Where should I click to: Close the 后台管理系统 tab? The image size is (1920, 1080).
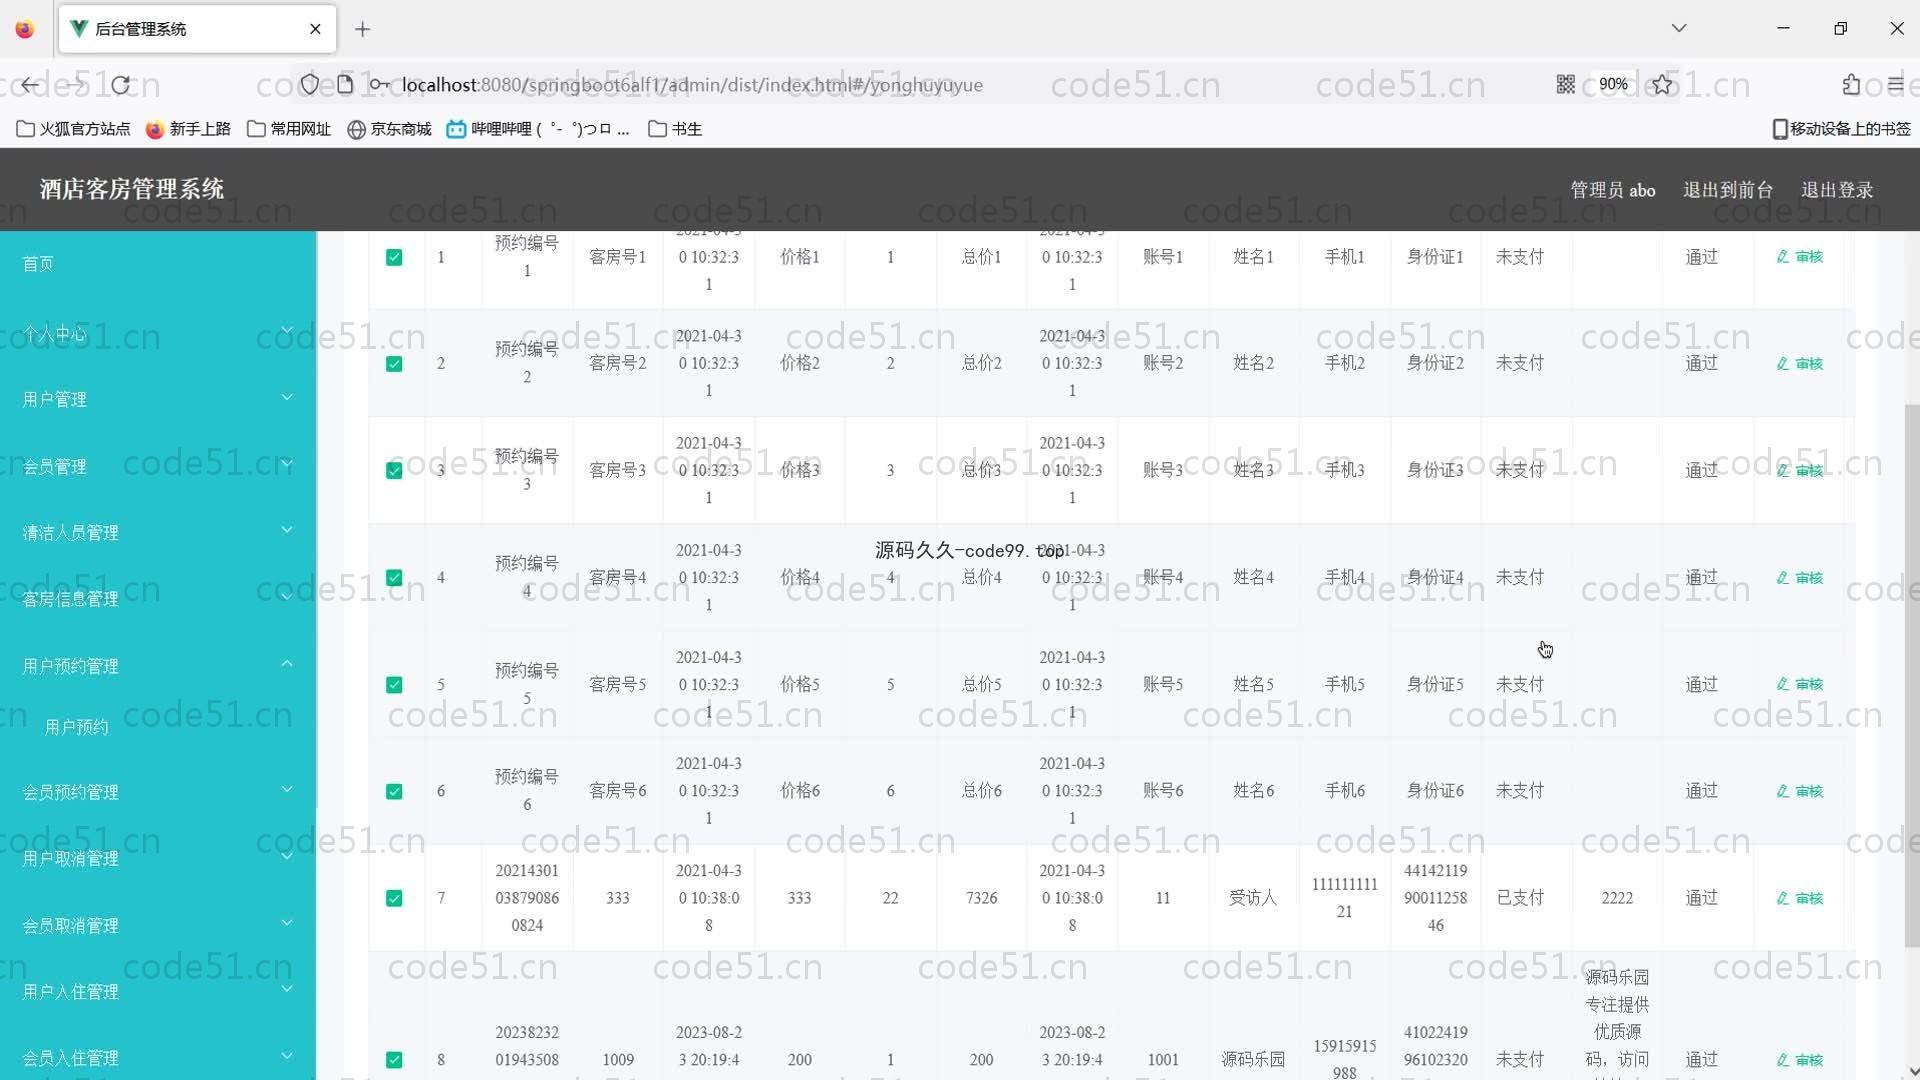[315, 29]
